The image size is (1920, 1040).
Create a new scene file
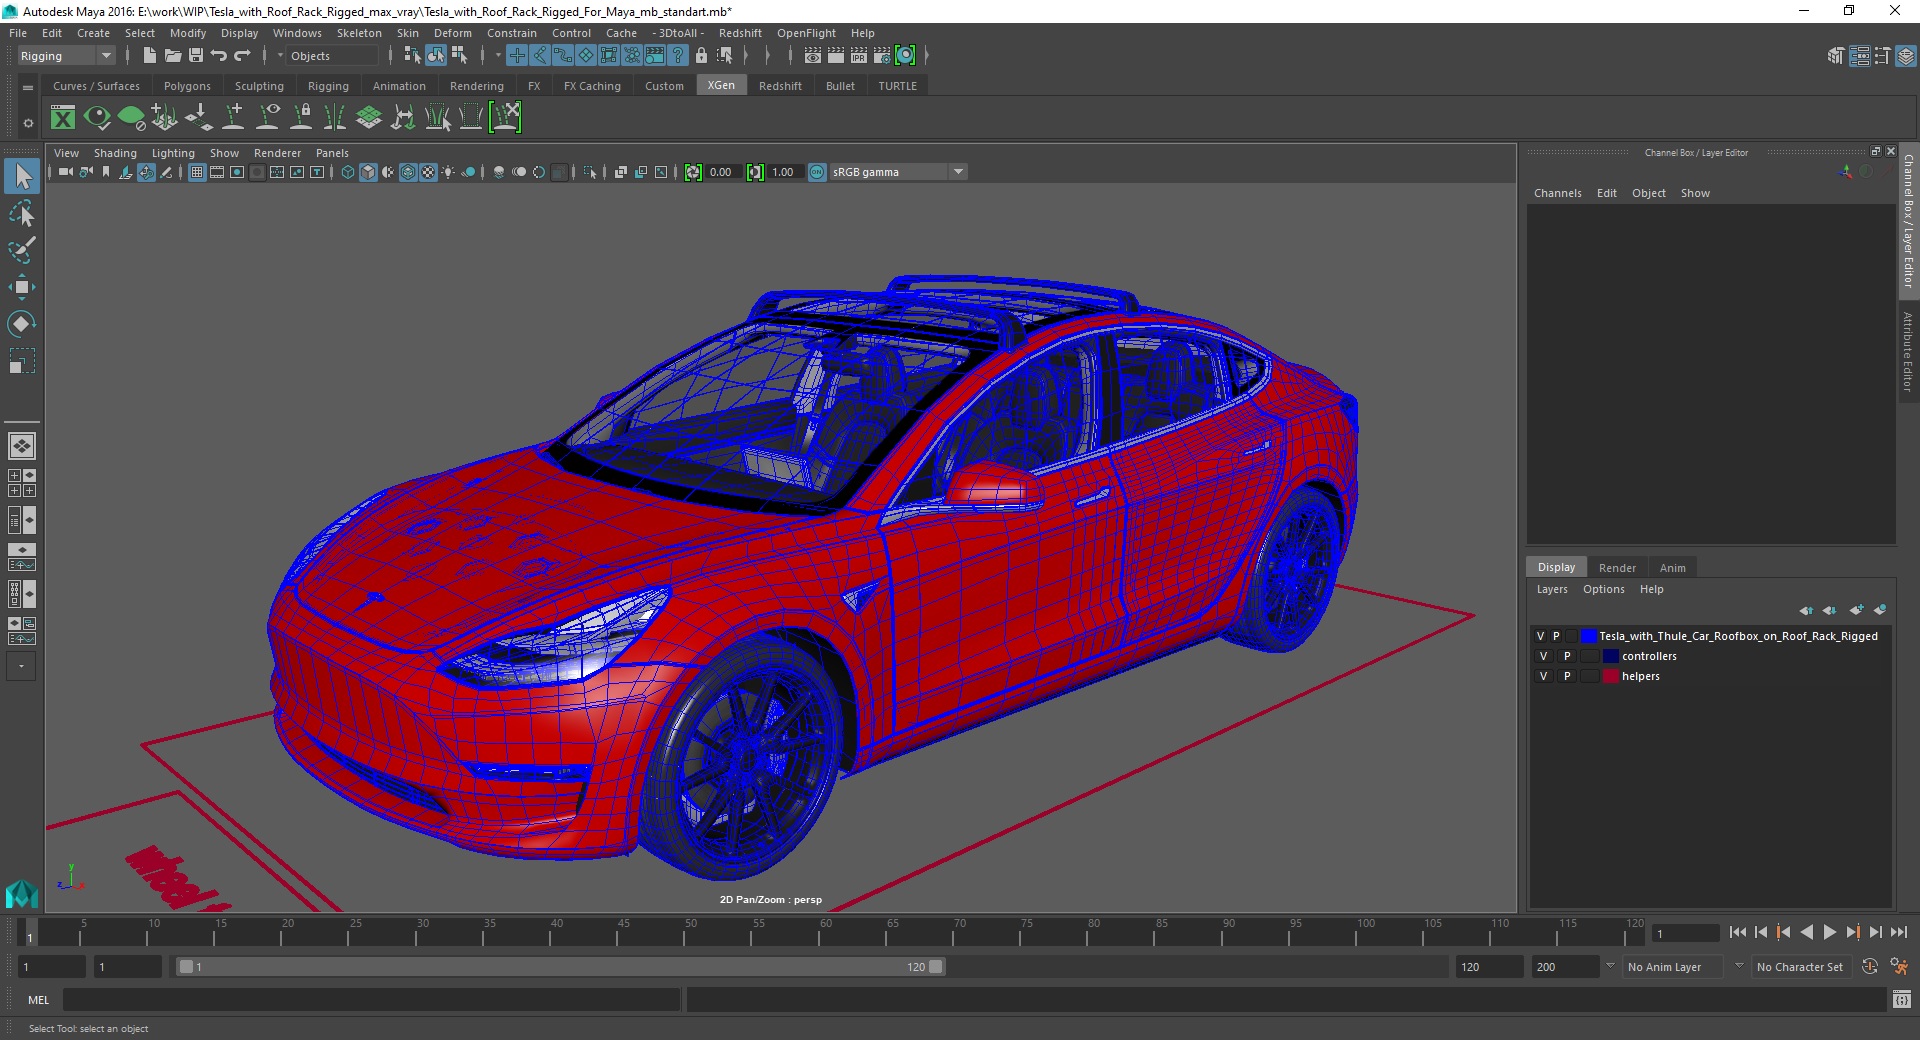pyautogui.click(x=149, y=56)
